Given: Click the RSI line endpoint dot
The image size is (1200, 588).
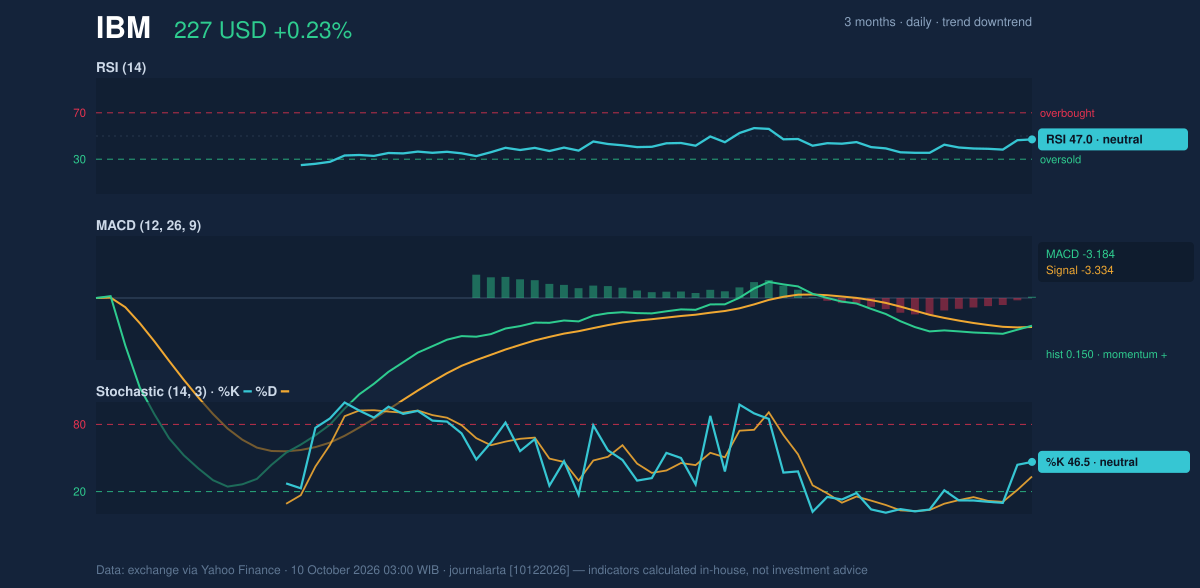Looking at the screenshot, I should coord(1032,140).
